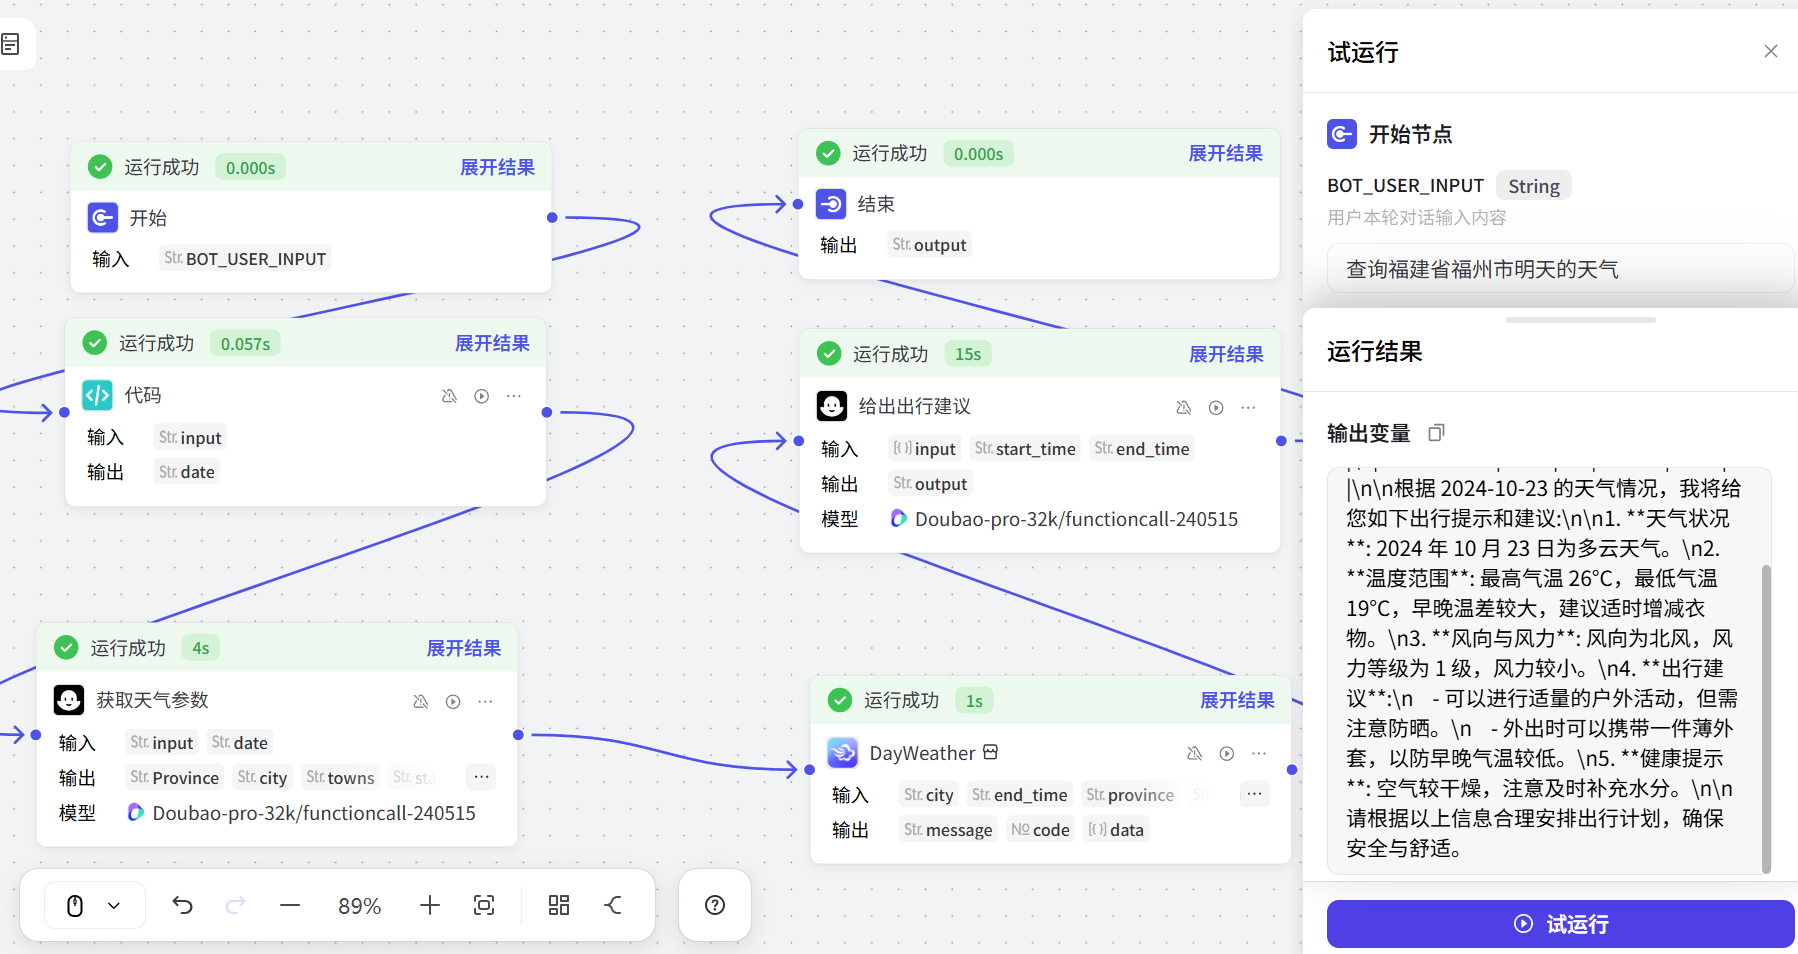Screen dimensions: 1798x954
Task: Click the zoom in plus icon
Action: [x=430, y=905]
